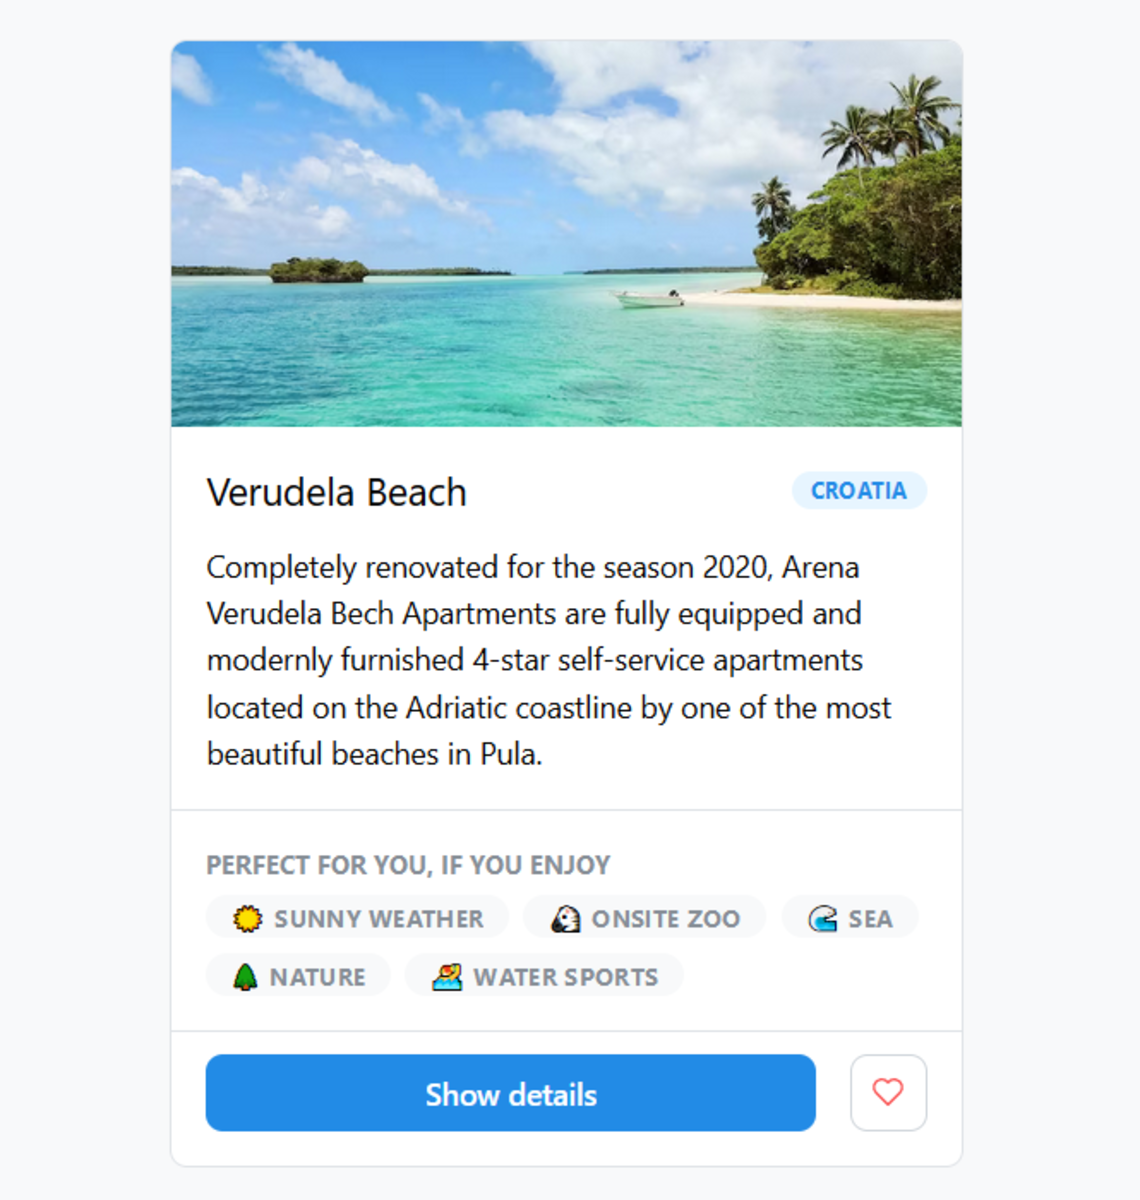This screenshot has width=1140, height=1200.
Task: Toggle the Nature preference tag
Action: tap(298, 975)
